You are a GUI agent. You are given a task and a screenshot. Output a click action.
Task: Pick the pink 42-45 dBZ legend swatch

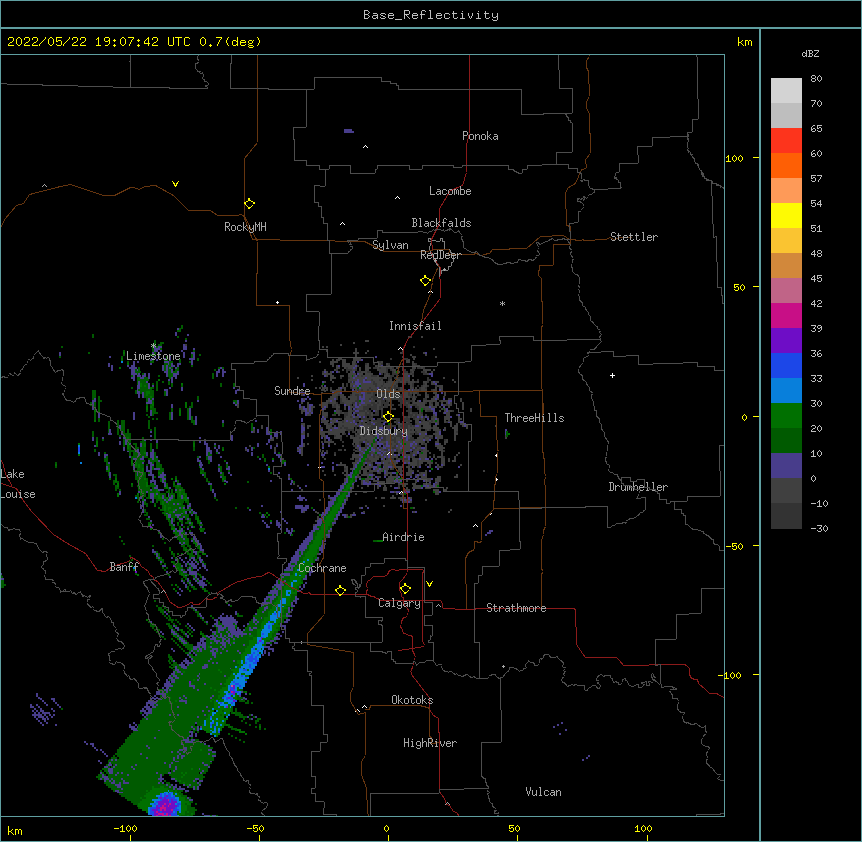coord(786,290)
